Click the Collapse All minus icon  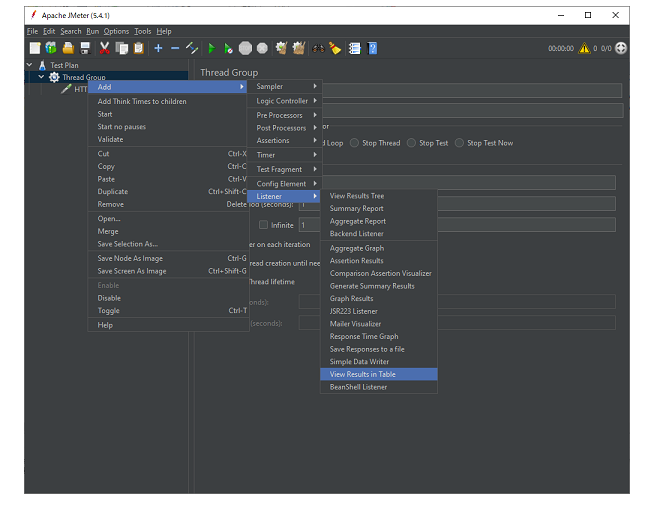175,48
